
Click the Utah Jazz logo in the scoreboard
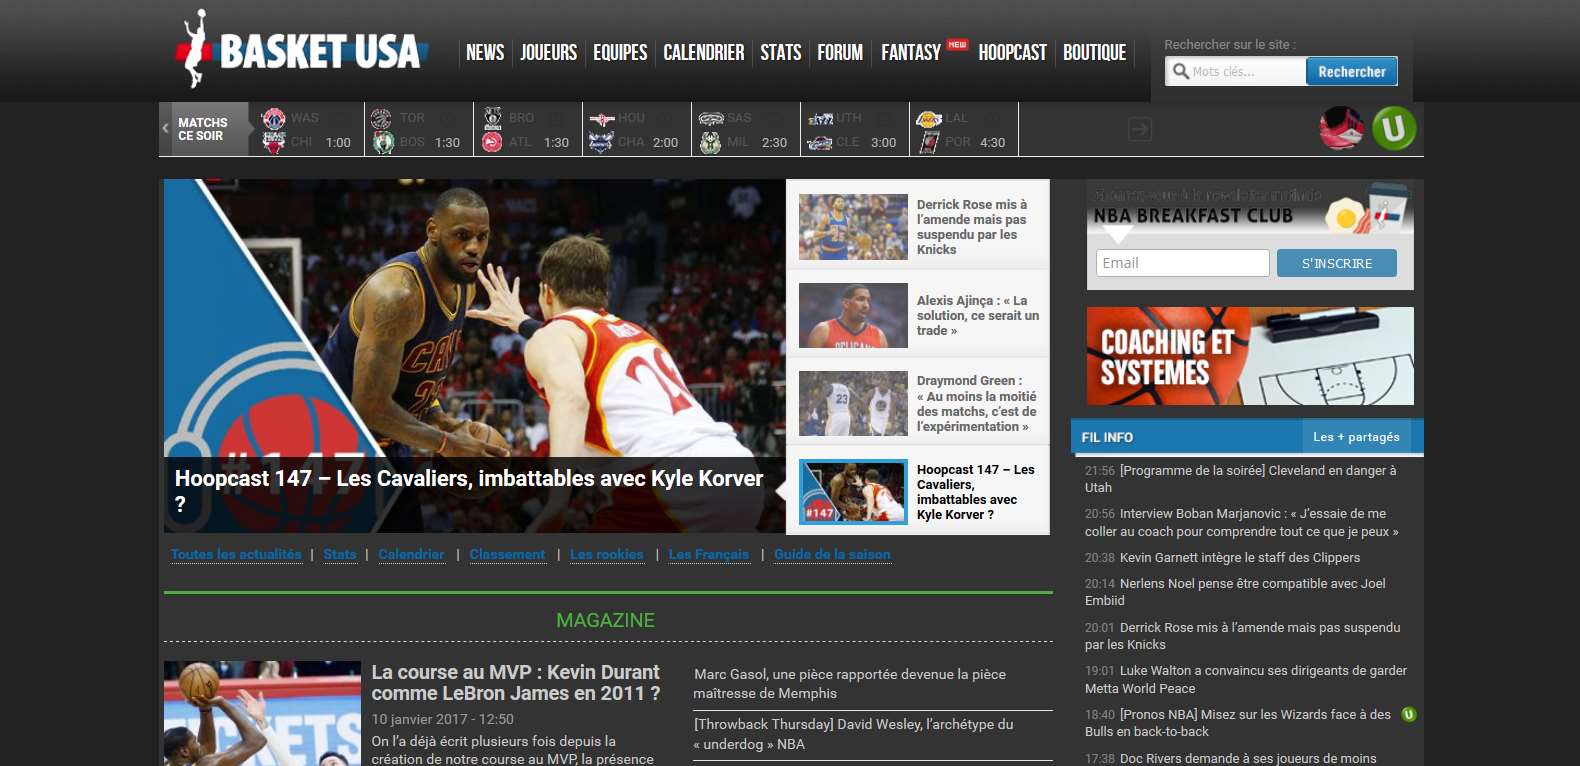820,118
